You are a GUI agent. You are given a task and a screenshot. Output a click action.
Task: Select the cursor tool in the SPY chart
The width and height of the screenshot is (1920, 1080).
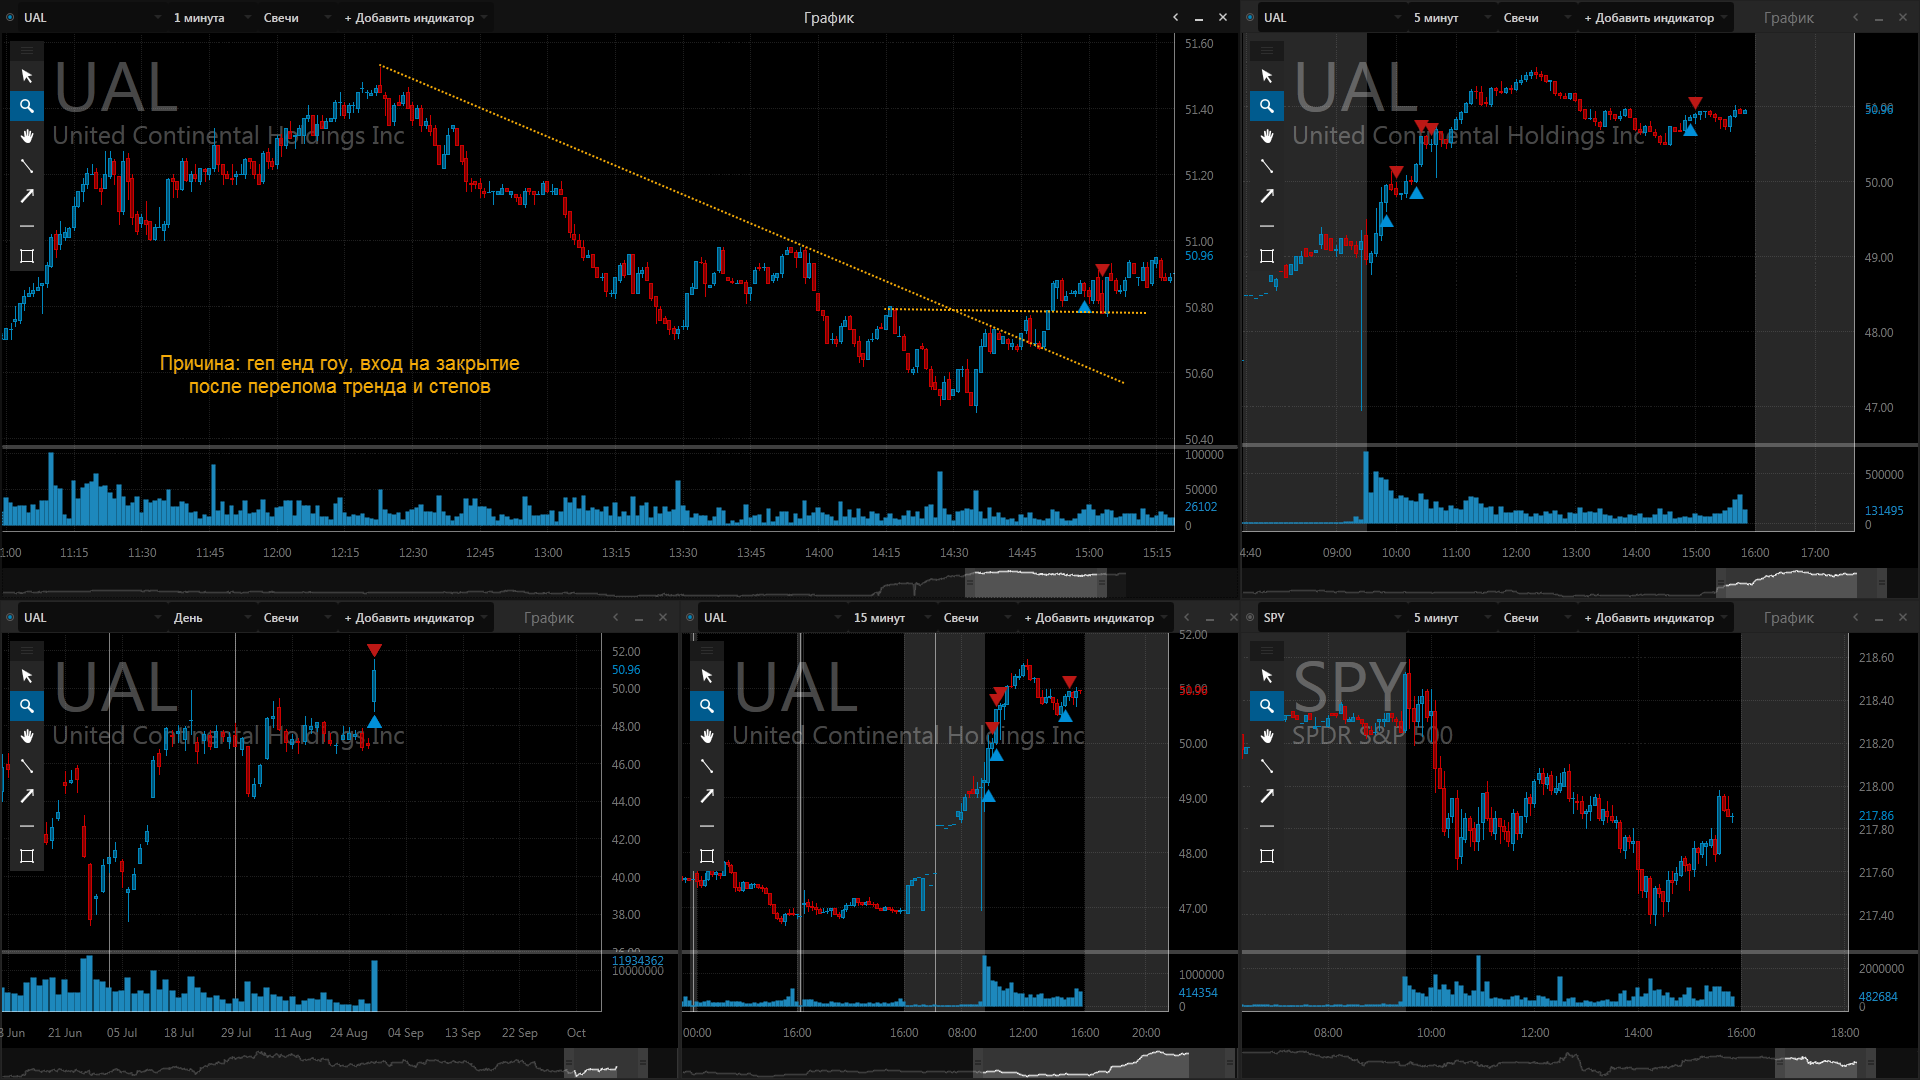tap(1267, 676)
